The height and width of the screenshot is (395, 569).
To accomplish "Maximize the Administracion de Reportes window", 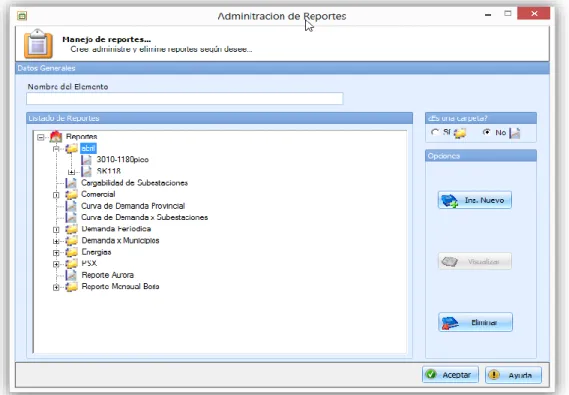I will click(508, 14).
